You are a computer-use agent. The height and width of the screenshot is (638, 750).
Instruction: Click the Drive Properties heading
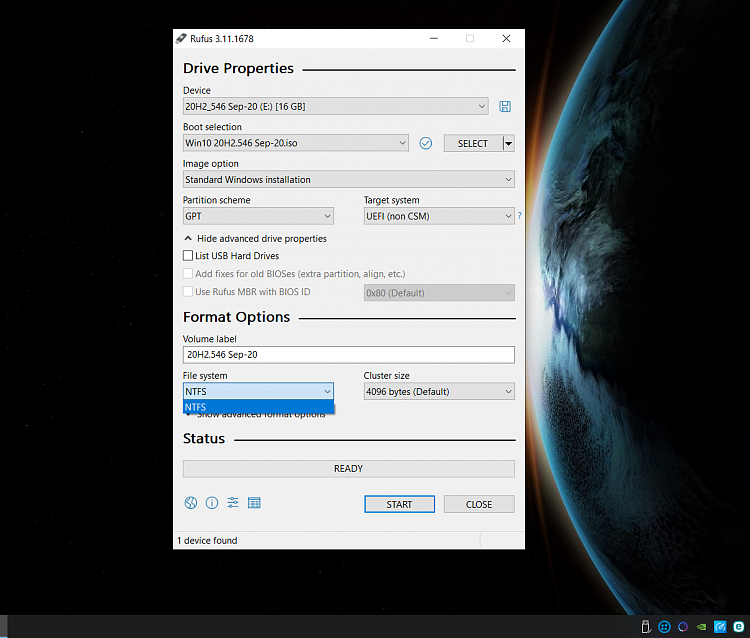(x=238, y=68)
